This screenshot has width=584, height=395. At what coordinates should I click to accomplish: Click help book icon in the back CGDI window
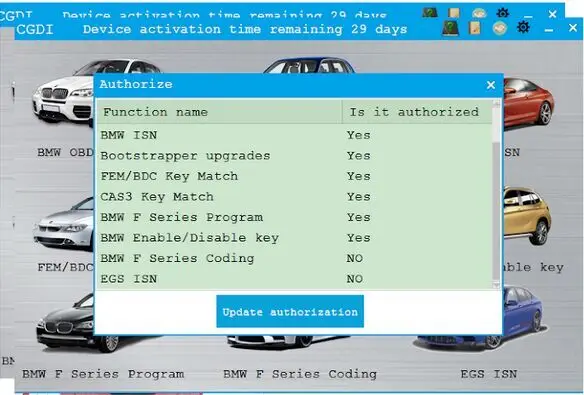[430, 13]
